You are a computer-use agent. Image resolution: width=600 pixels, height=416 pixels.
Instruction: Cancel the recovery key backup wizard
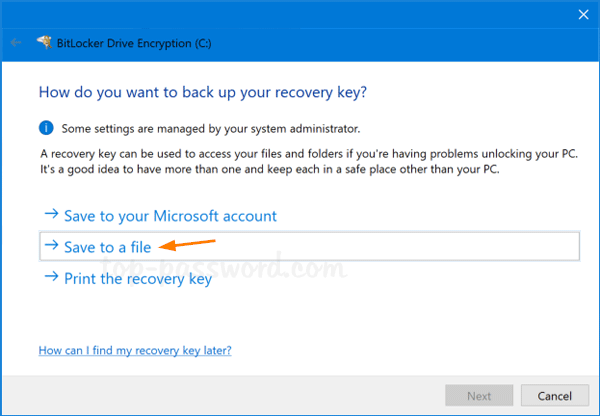tap(548, 395)
